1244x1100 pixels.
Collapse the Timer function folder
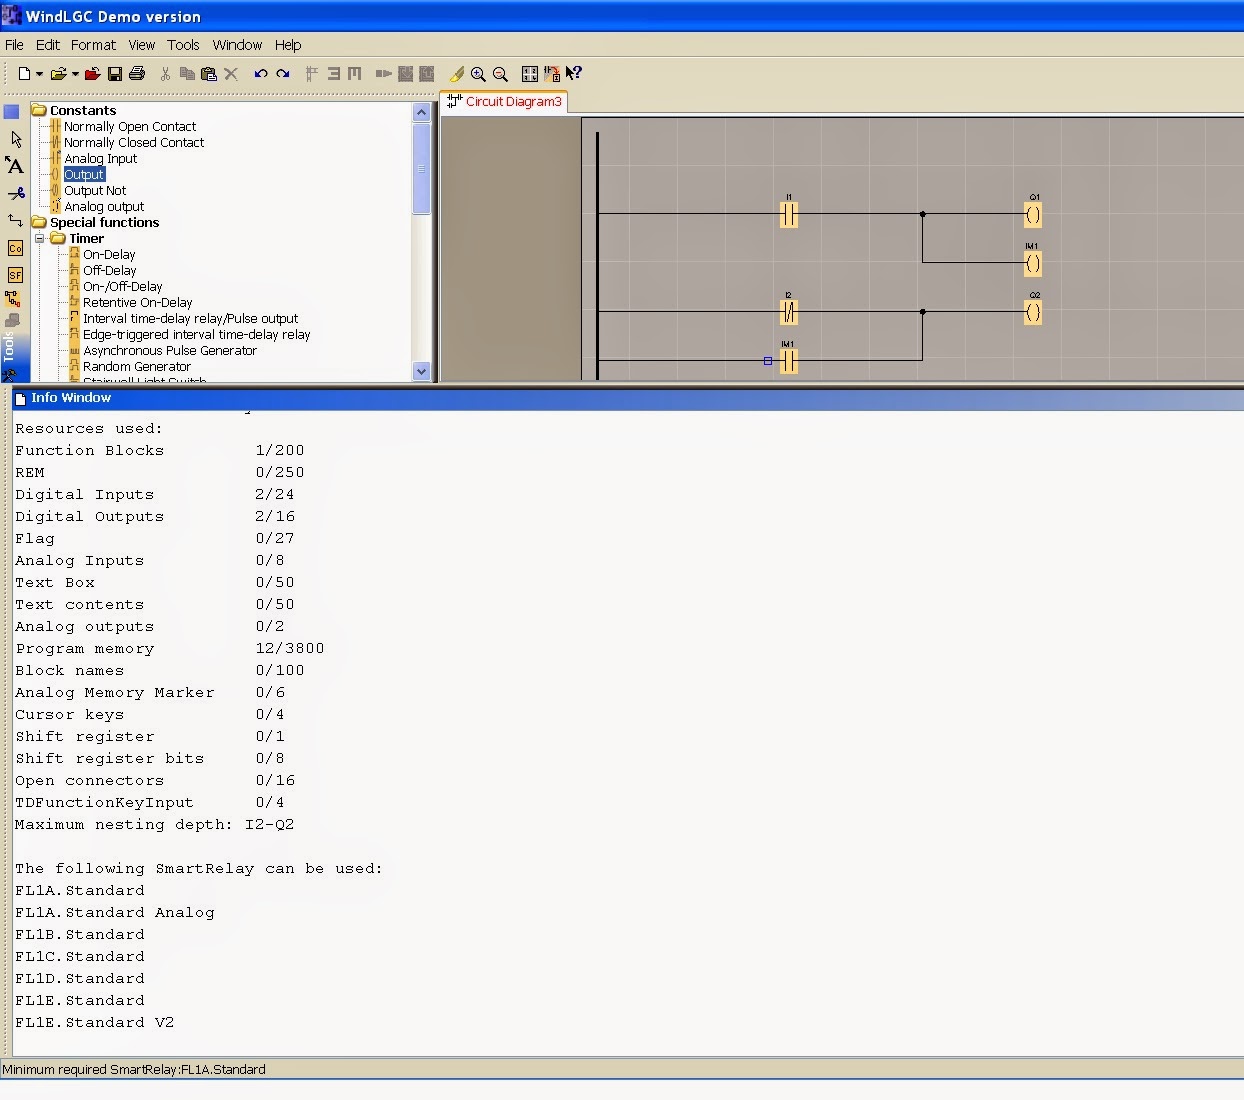[x=41, y=238]
